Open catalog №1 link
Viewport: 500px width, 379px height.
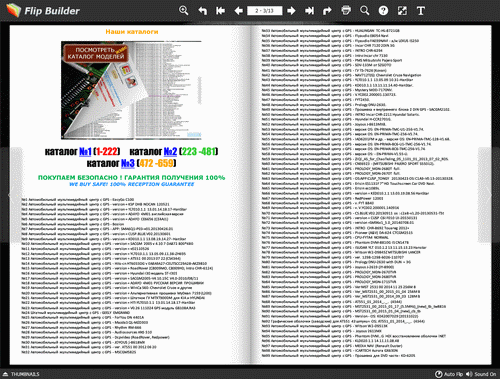(x=85, y=152)
